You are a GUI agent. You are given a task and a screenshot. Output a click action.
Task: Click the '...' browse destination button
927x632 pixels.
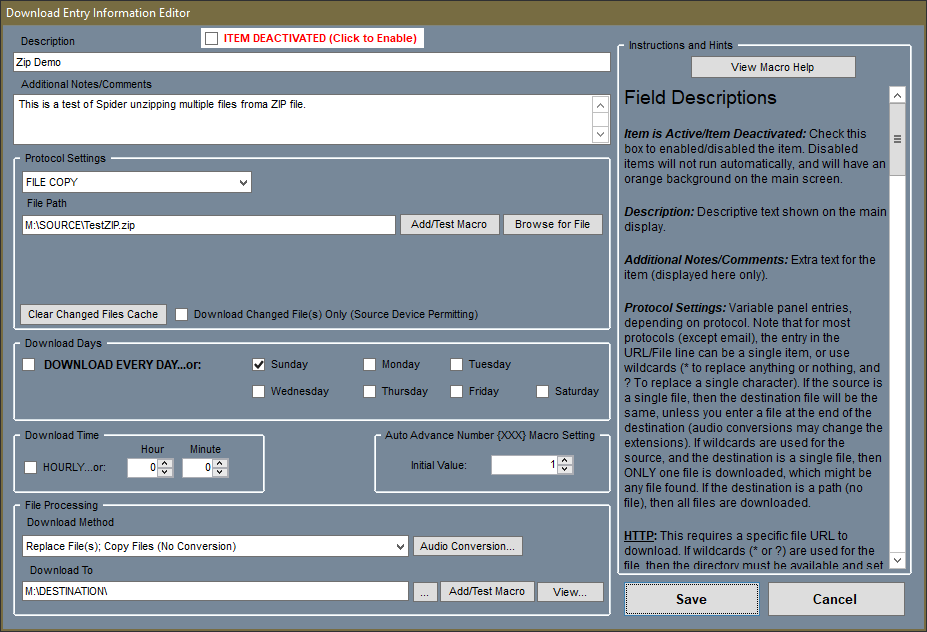tap(424, 592)
